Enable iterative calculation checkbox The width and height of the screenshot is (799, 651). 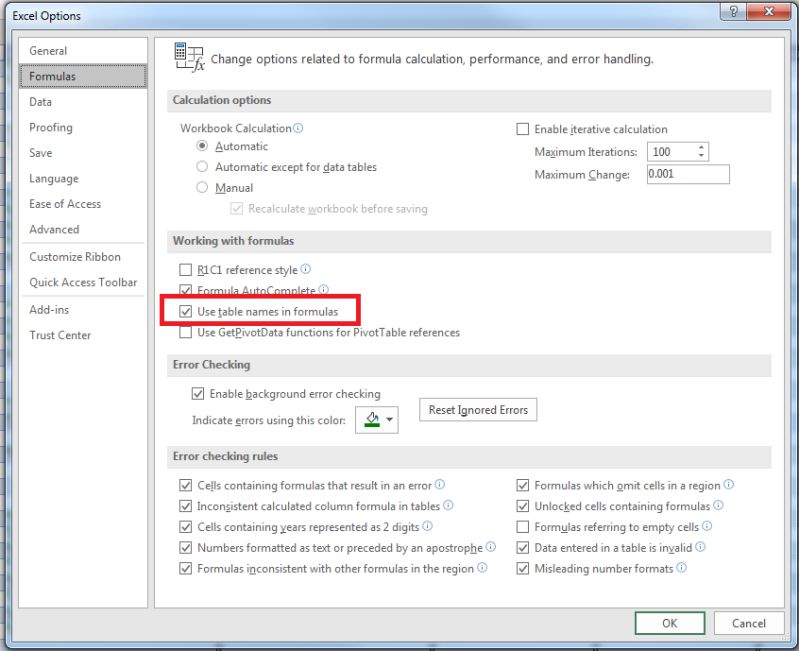coord(523,129)
